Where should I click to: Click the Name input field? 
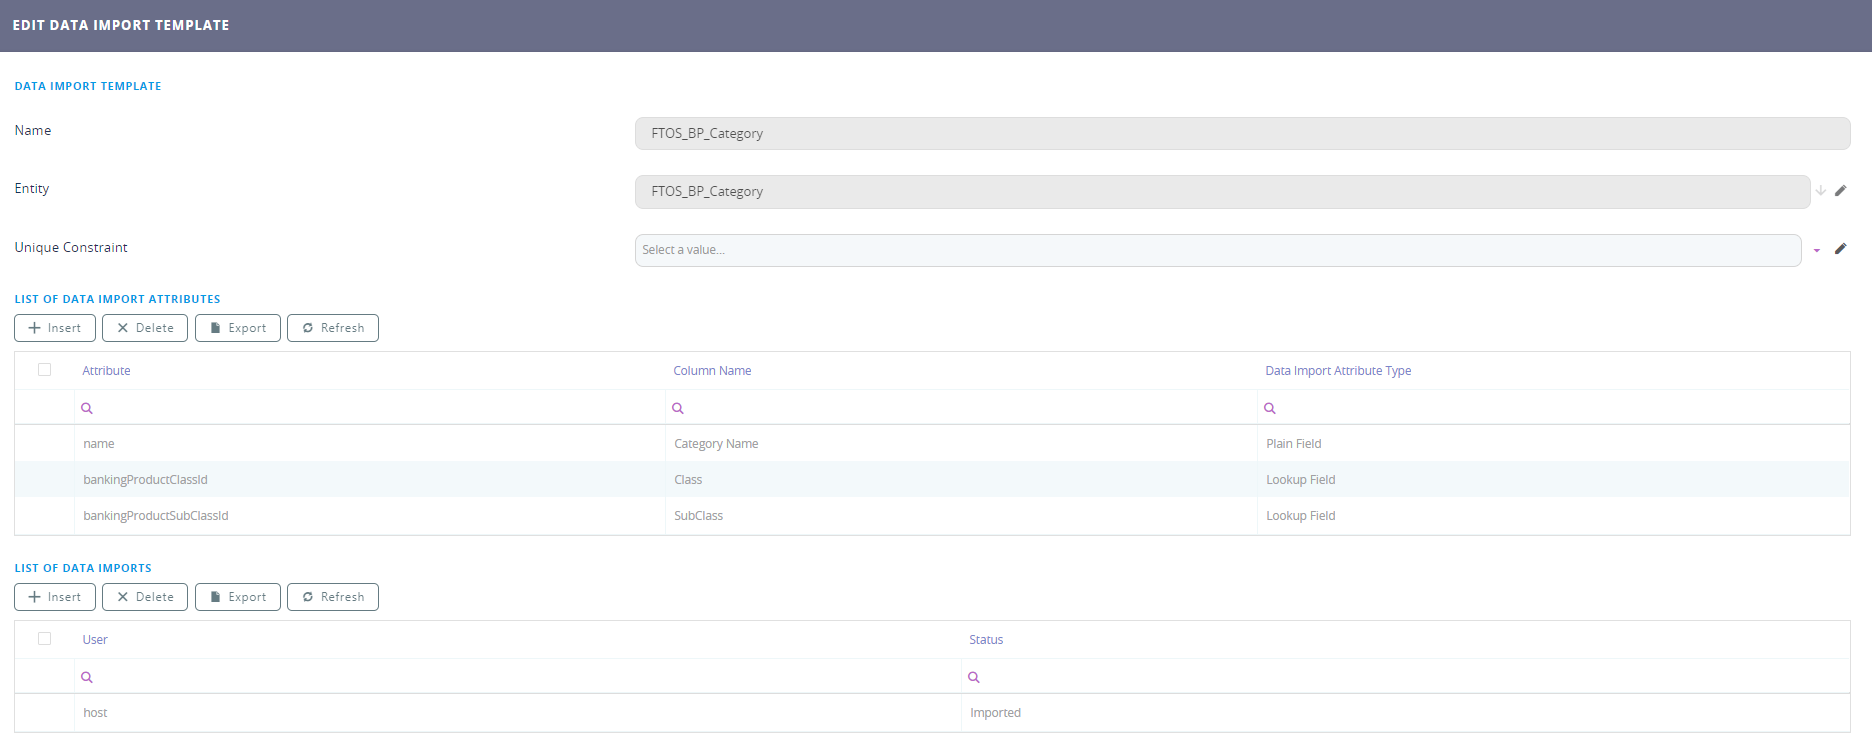pos(1242,134)
